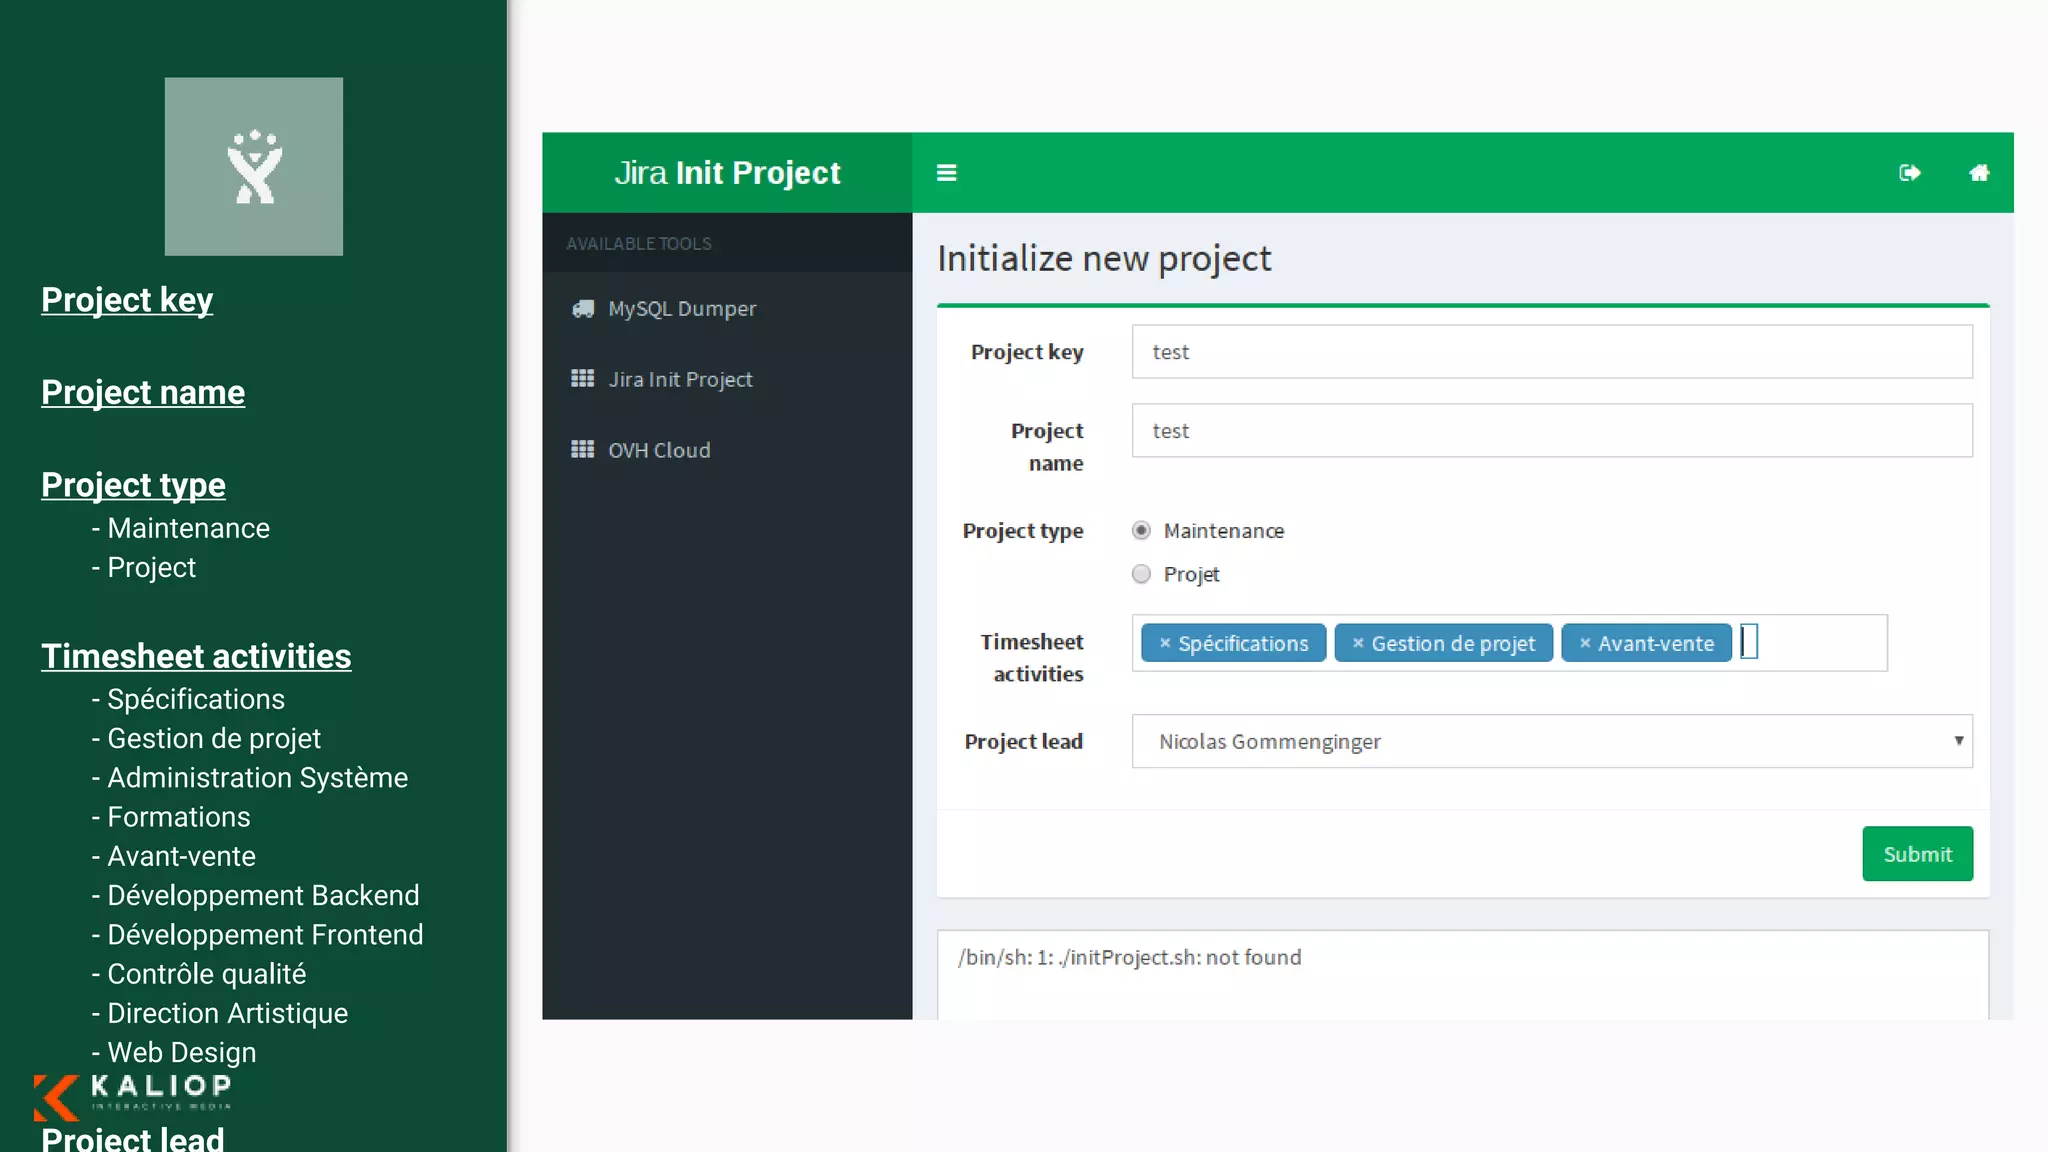Click the Kaliop logo on the slide
2048x1152 pixels.
(133, 1096)
